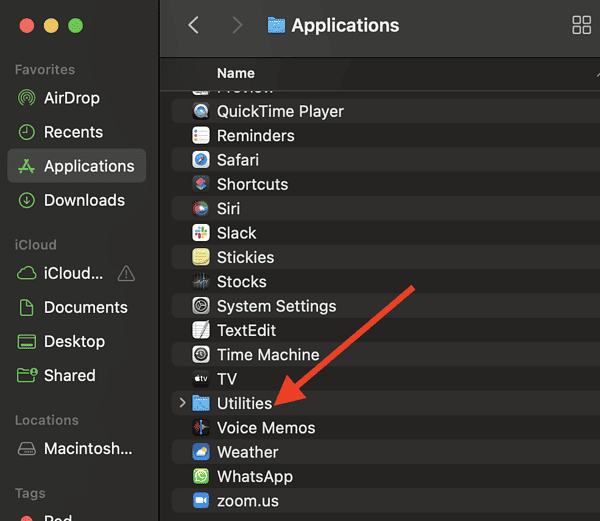Screen dimensions: 600x521
Task: Click the Time Machine icon
Action: pos(201,355)
